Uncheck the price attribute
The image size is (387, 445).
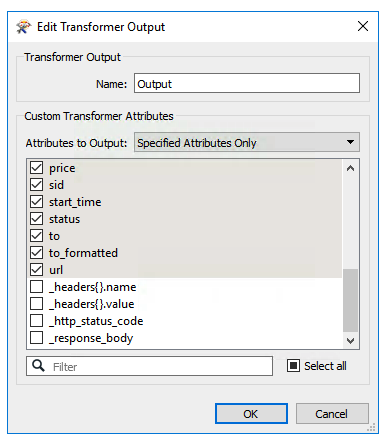click(x=36, y=168)
